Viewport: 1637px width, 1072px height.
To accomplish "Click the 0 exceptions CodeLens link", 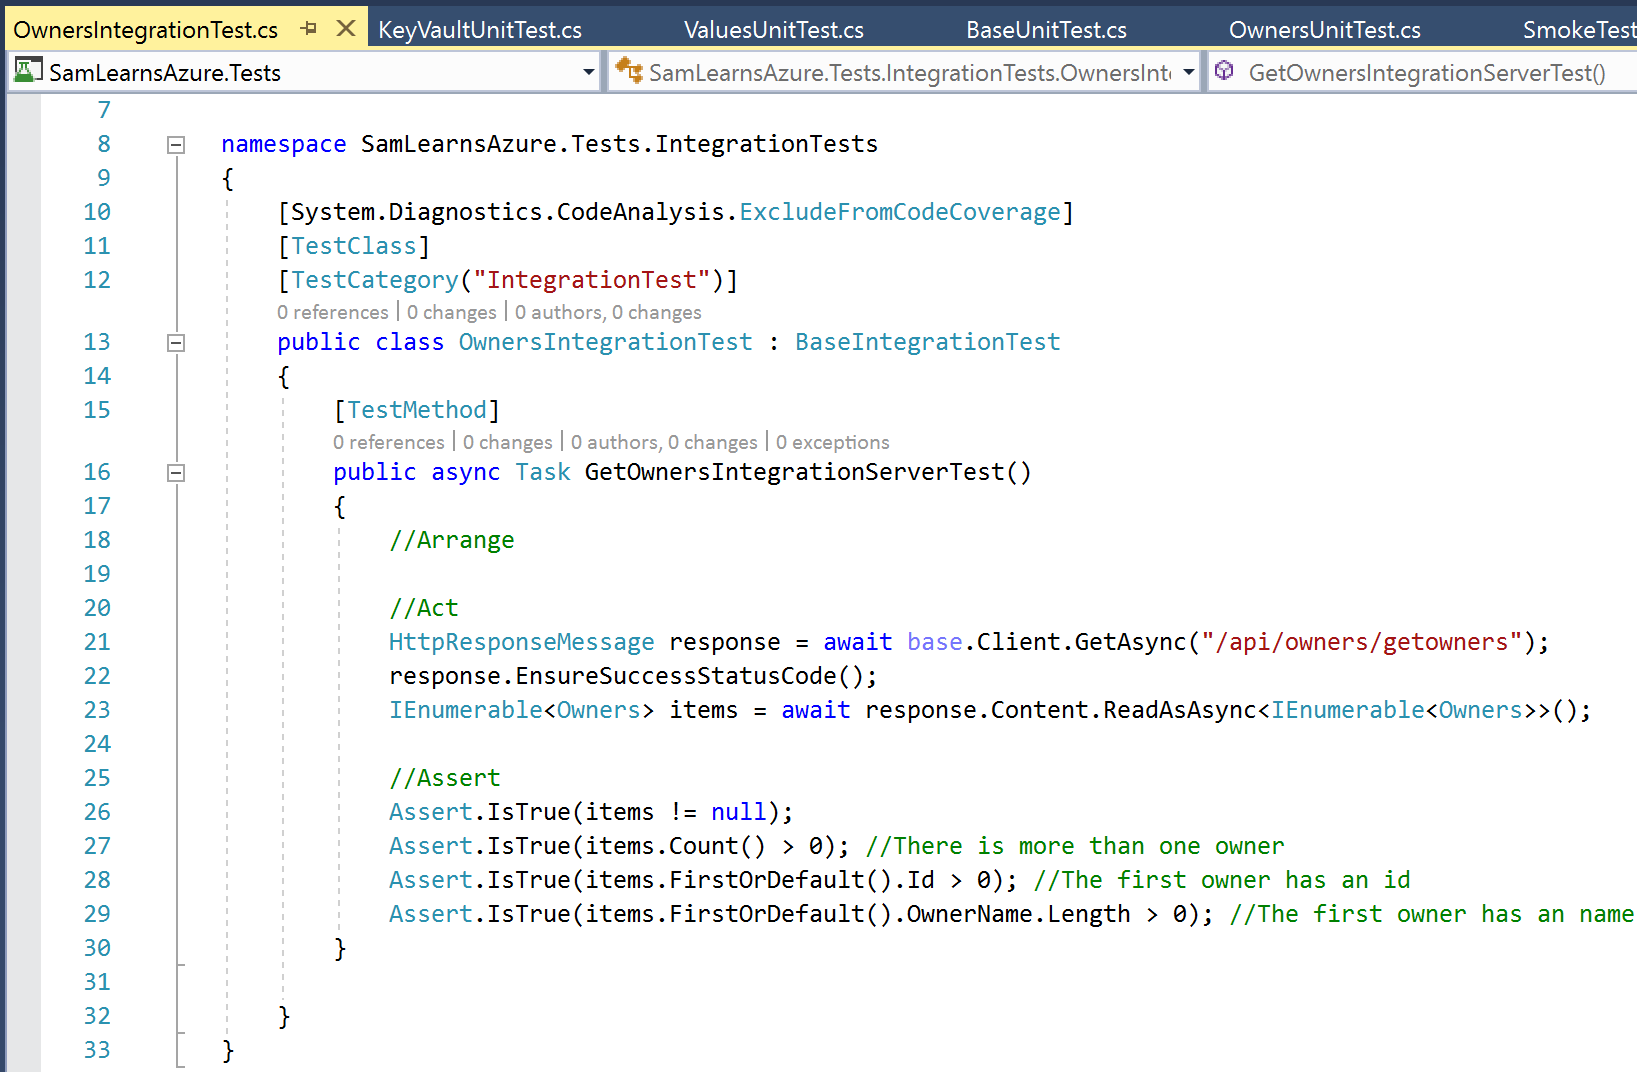I will pyautogui.click(x=832, y=443).
